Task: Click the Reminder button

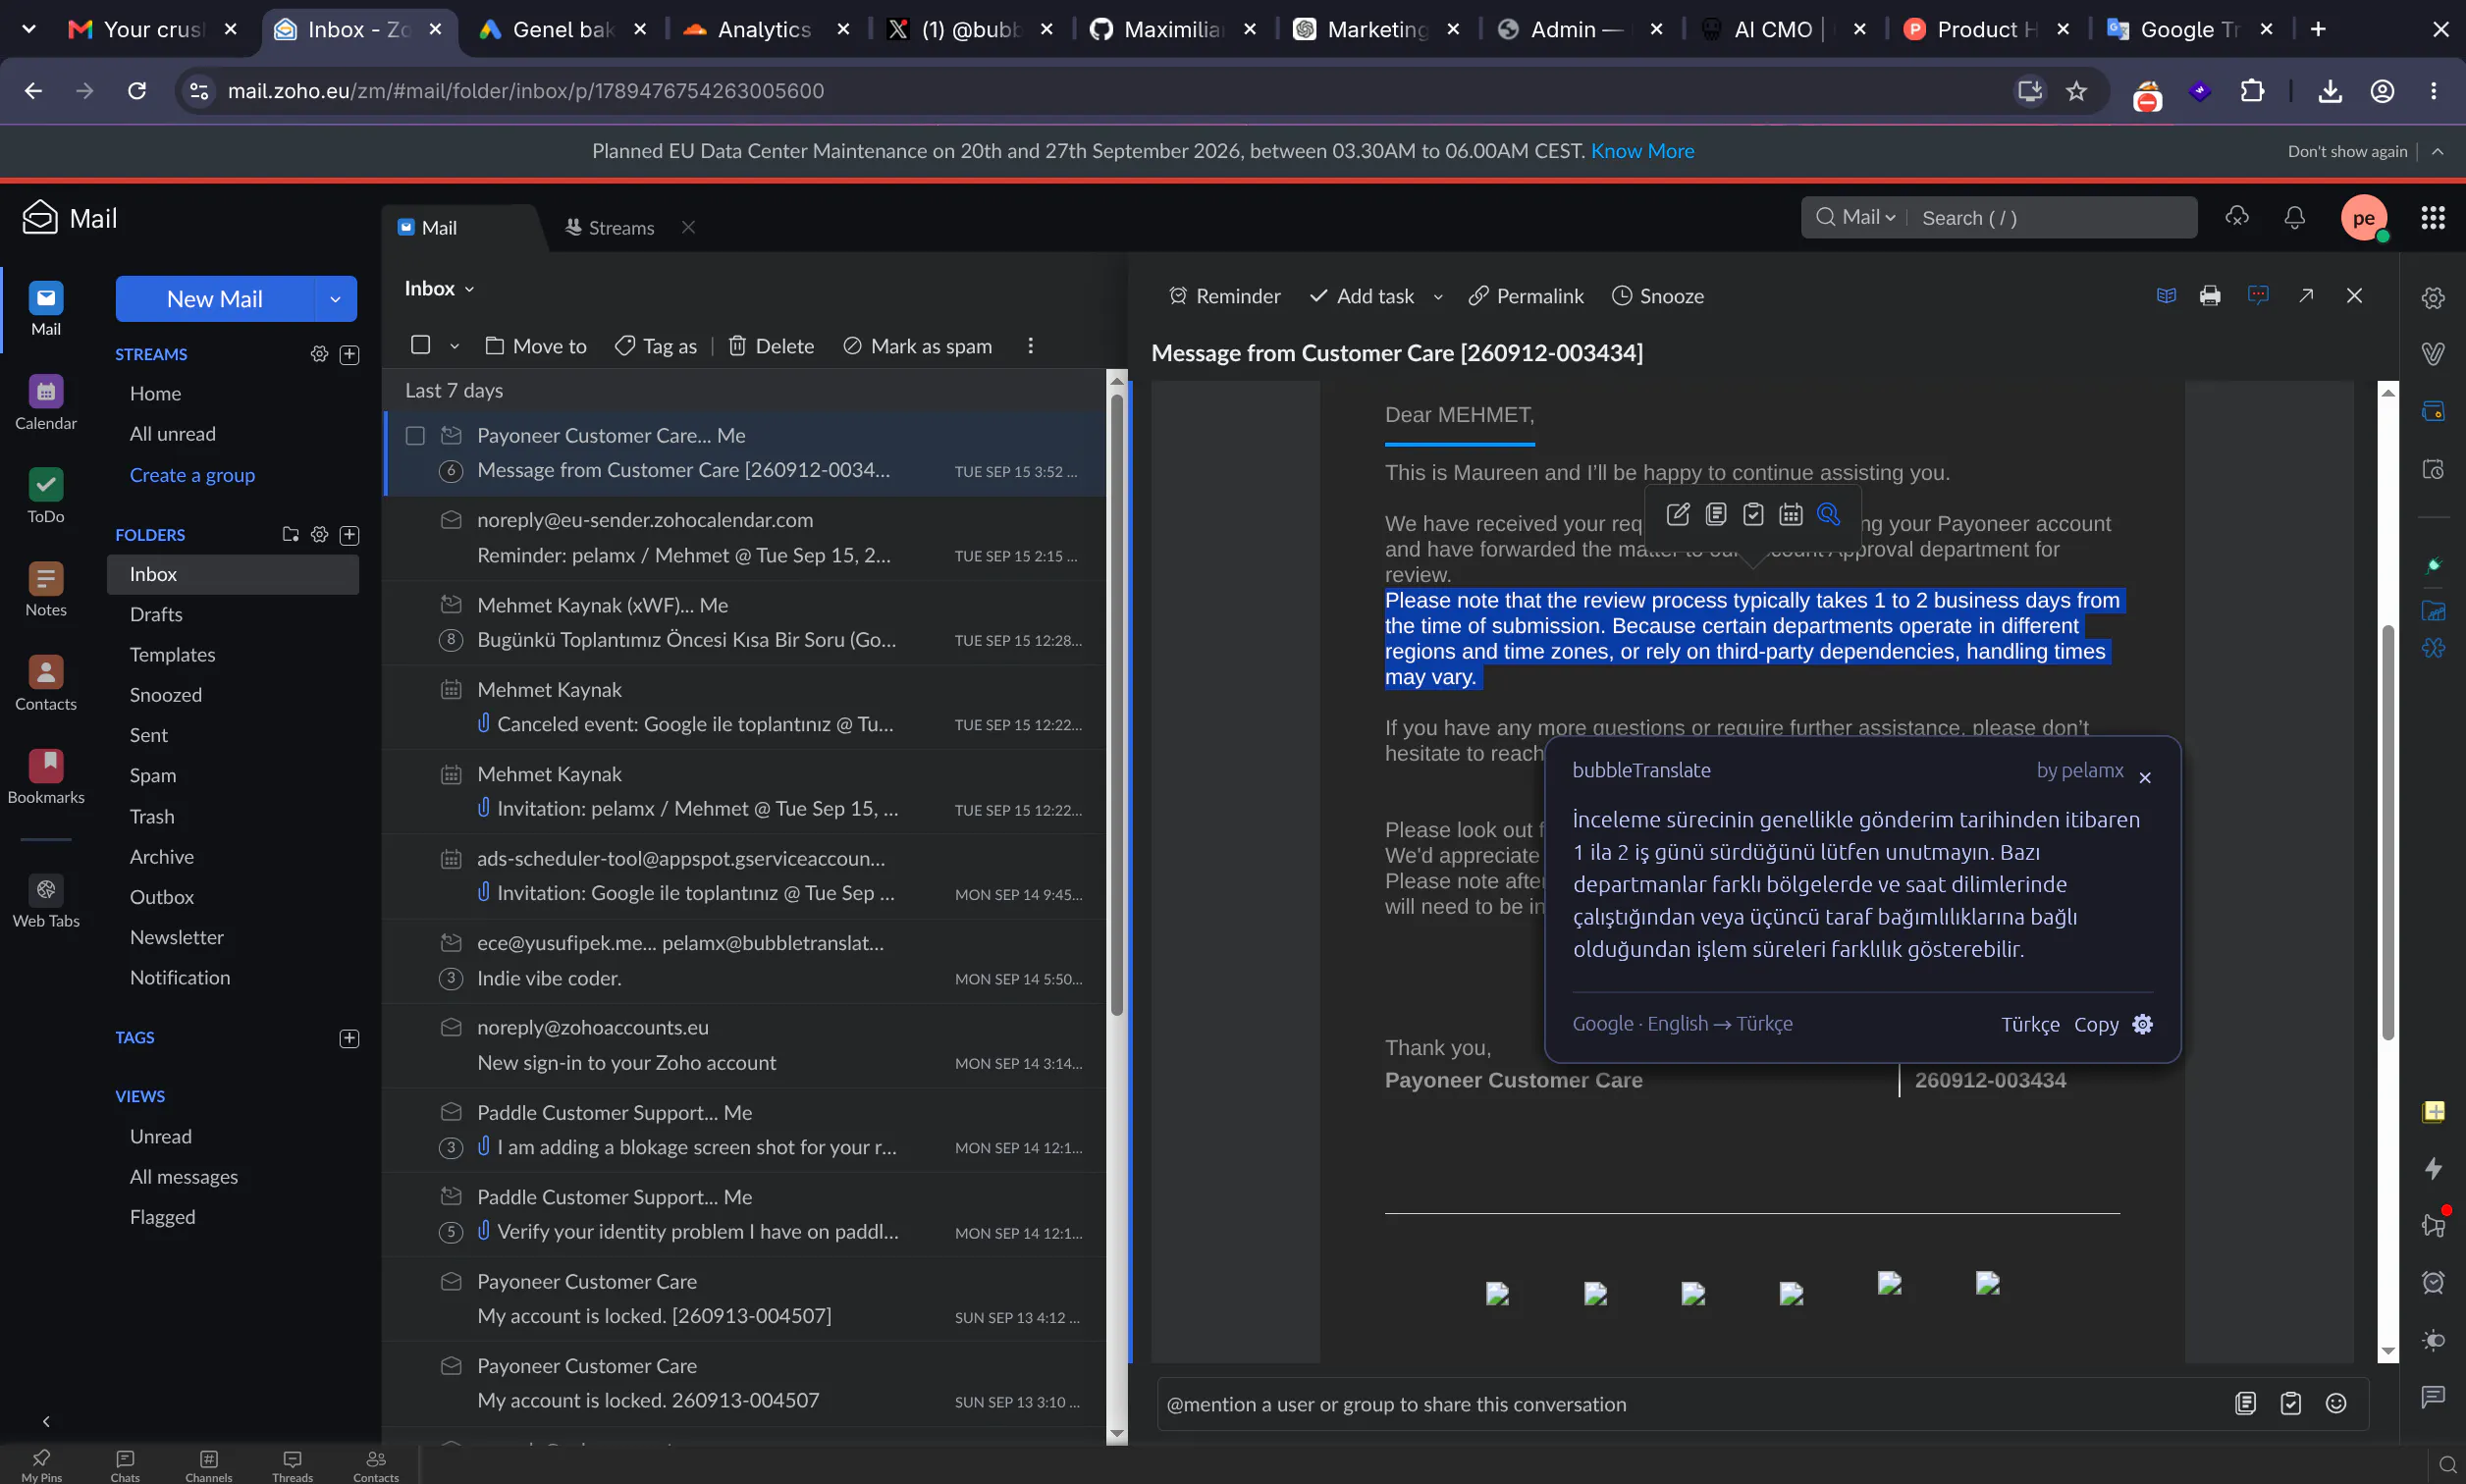Action: pyautogui.click(x=1224, y=296)
